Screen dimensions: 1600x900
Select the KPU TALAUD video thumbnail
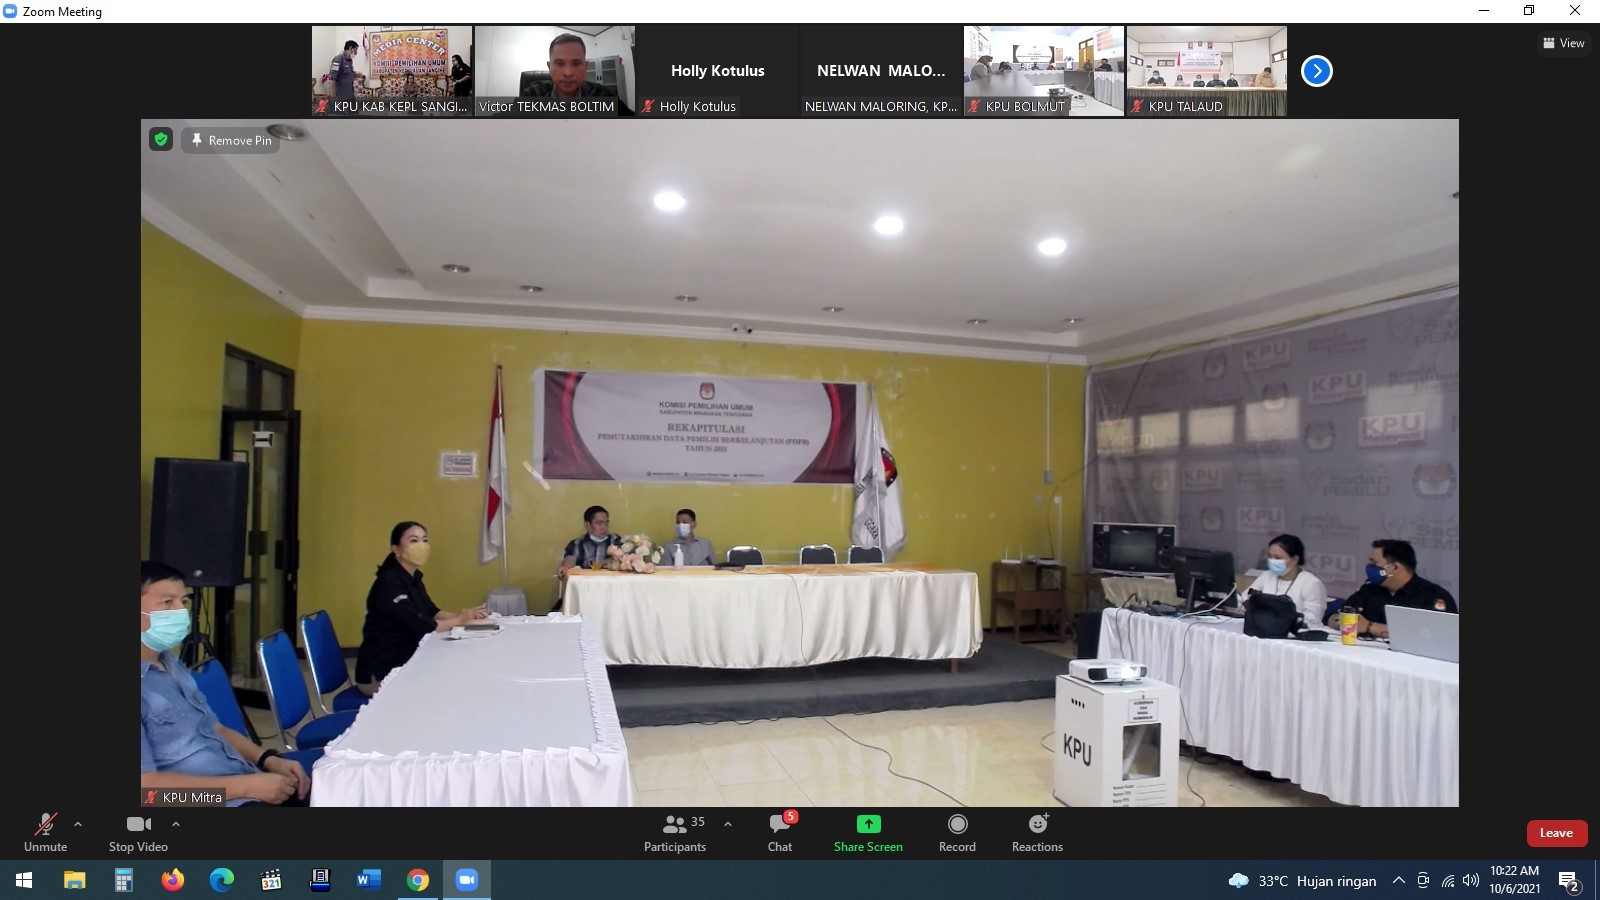[x=1207, y=70]
